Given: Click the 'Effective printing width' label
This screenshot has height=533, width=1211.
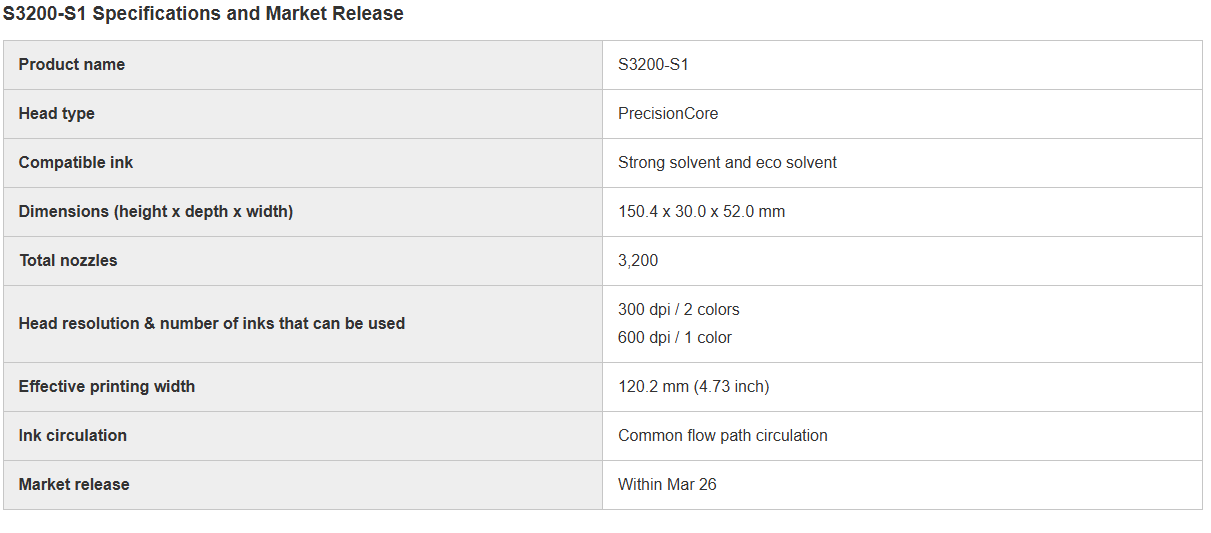Looking at the screenshot, I should pos(107,387).
